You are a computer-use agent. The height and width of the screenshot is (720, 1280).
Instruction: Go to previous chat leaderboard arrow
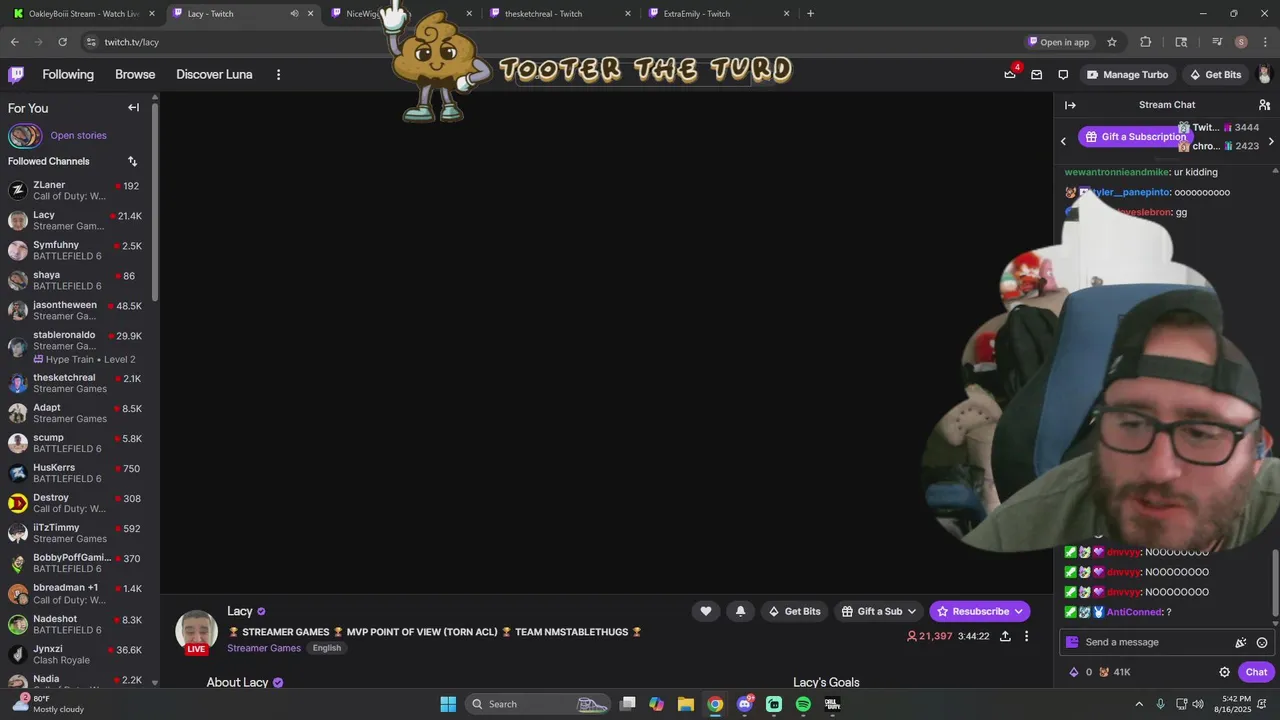tap(1063, 141)
